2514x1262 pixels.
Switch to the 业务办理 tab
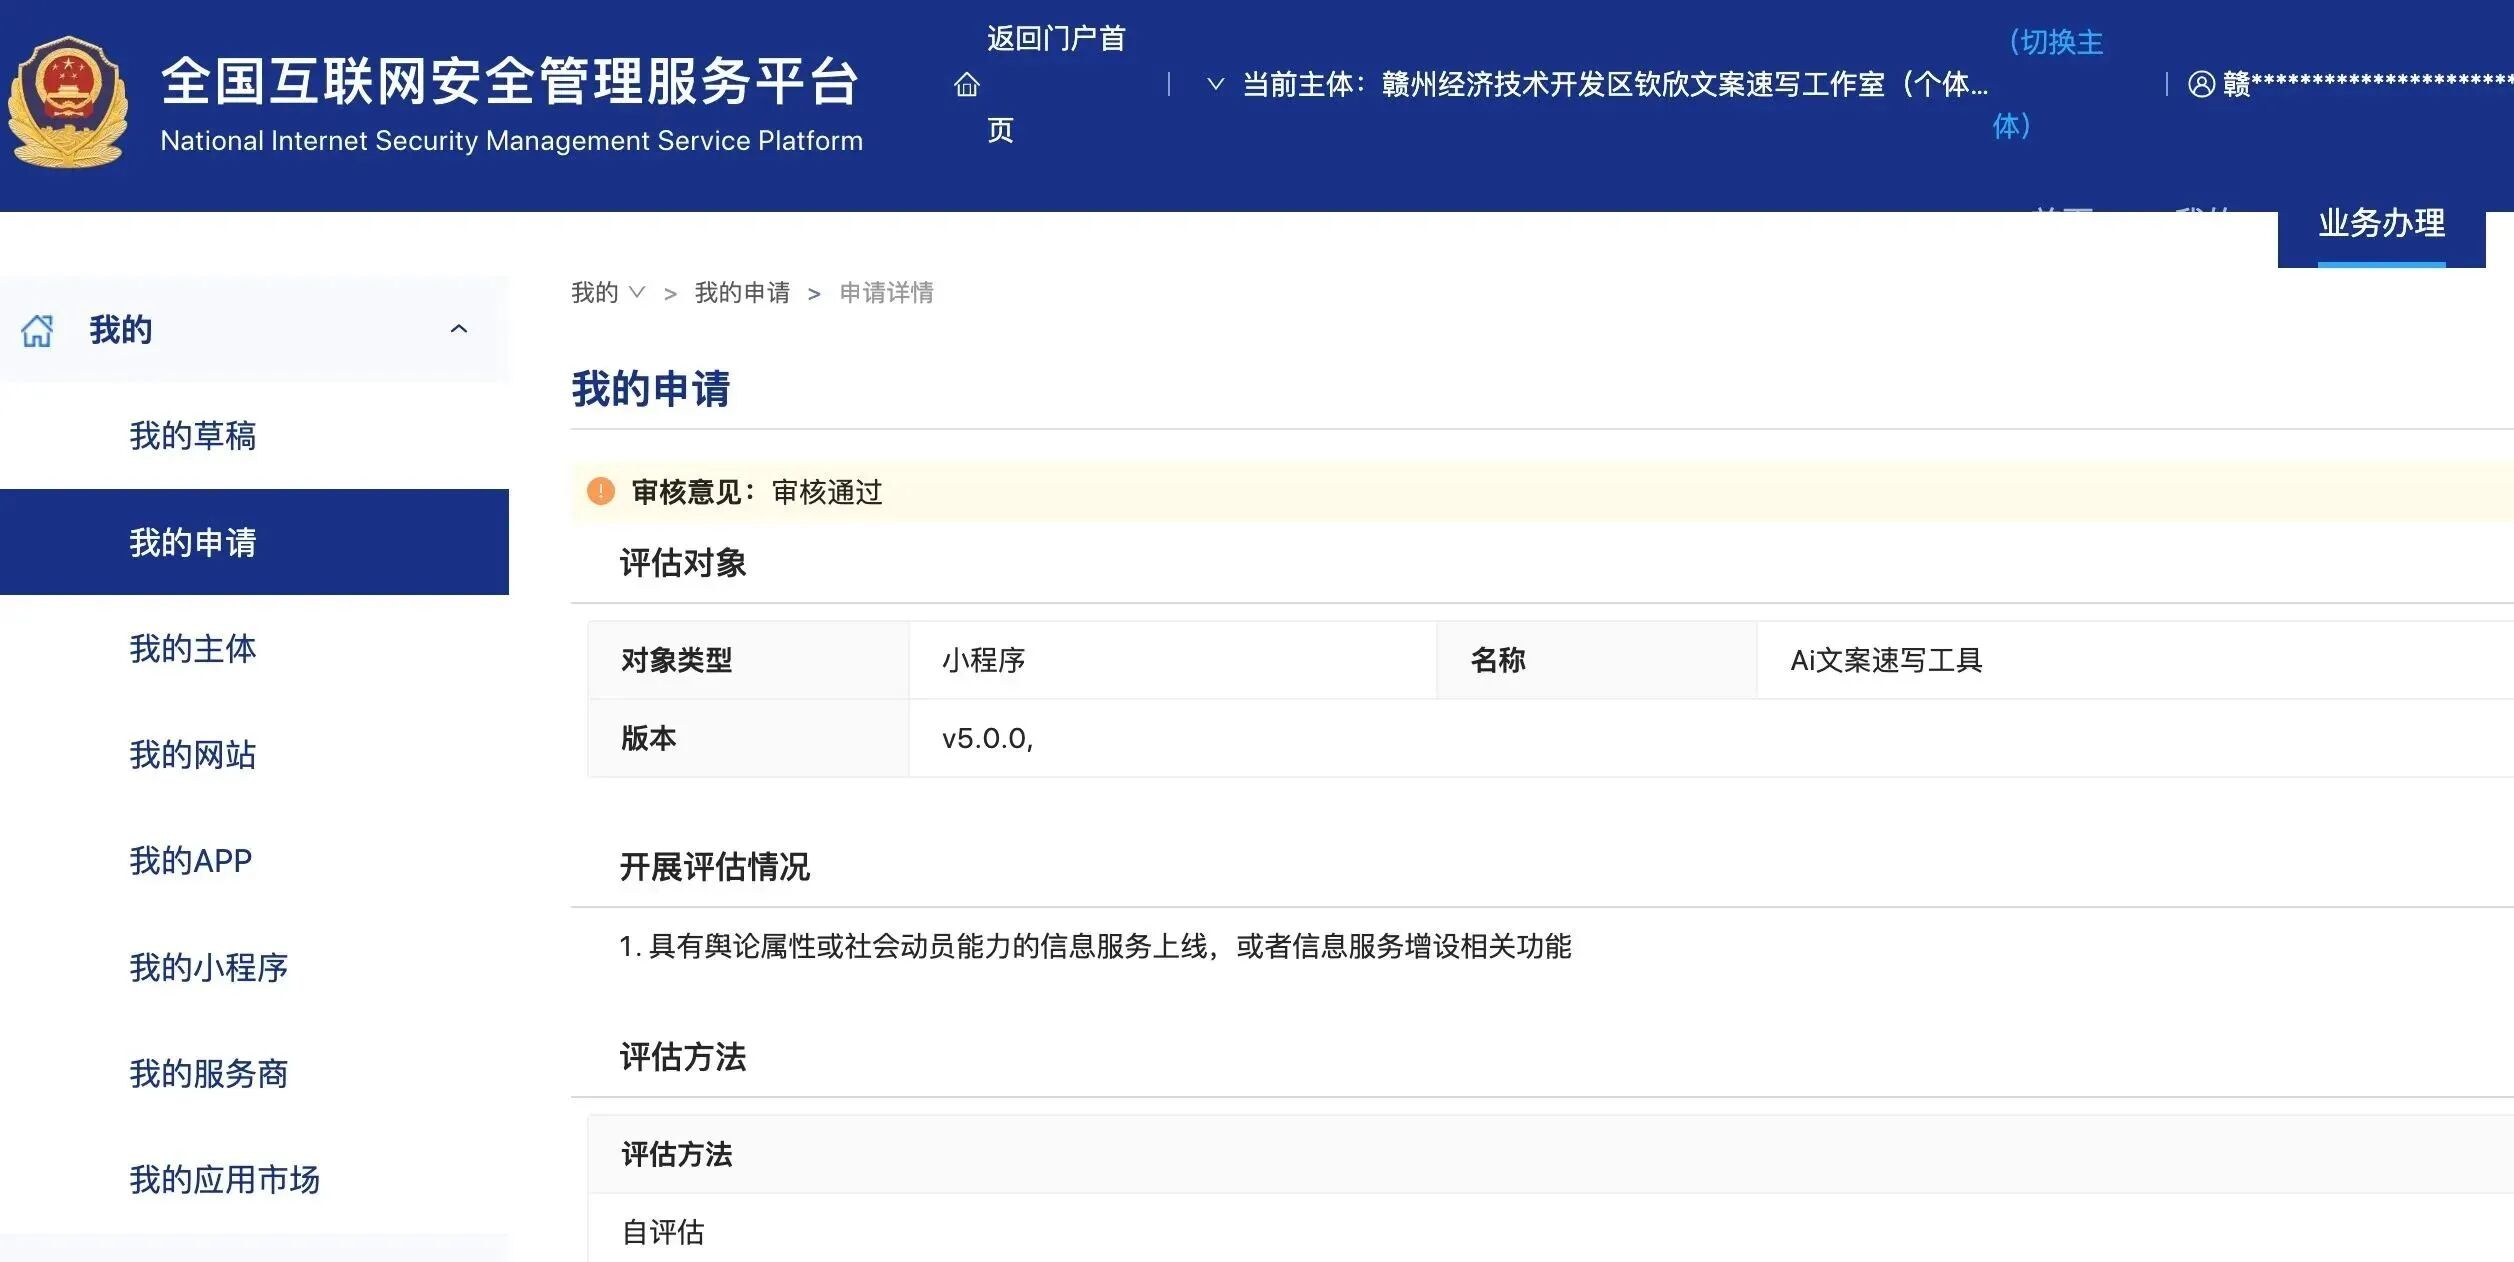[2381, 224]
